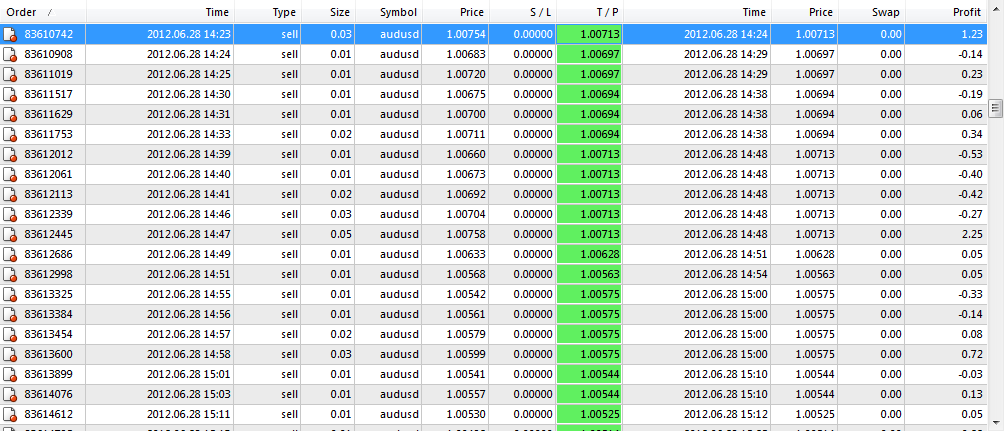This screenshot has width=1004, height=431.
Task: Sort by the Type column header
Action: (x=268, y=12)
